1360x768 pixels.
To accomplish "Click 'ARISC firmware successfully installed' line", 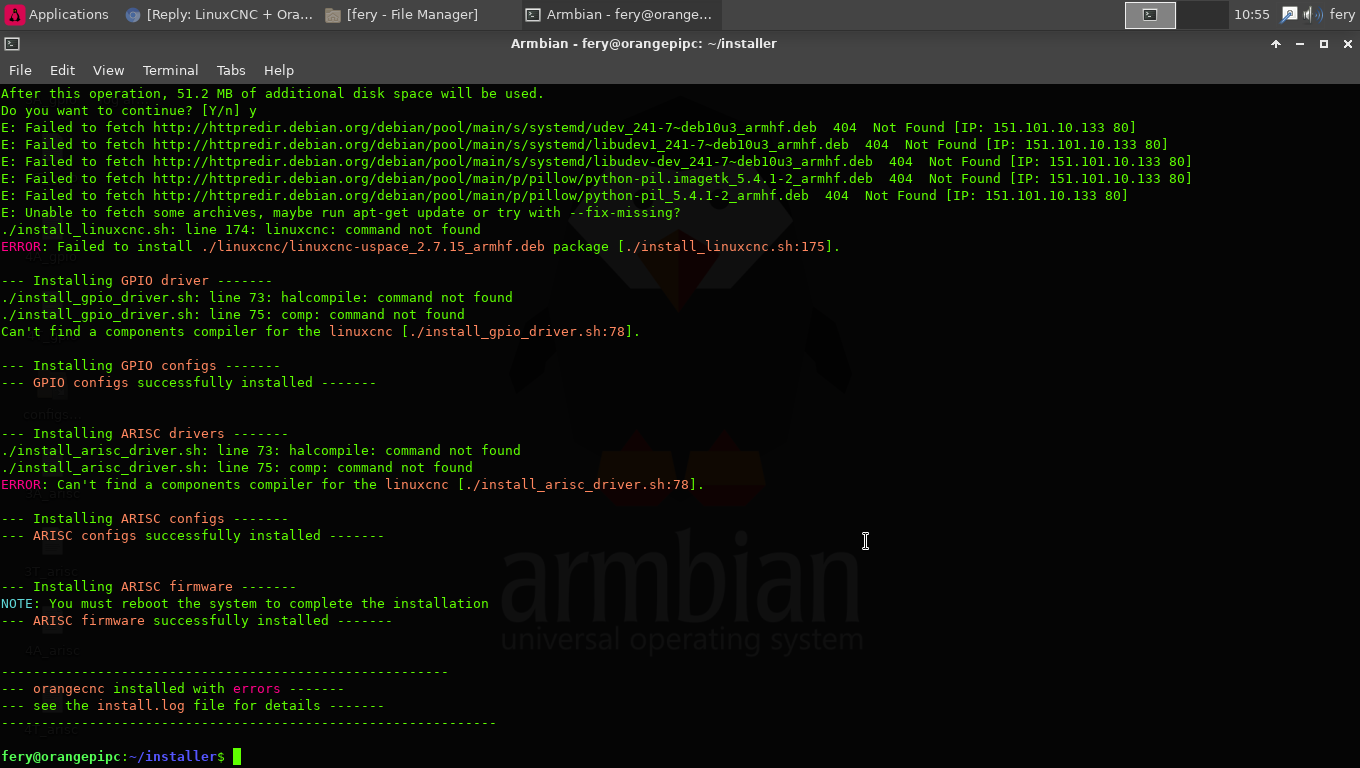I will click(x=197, y=621).
